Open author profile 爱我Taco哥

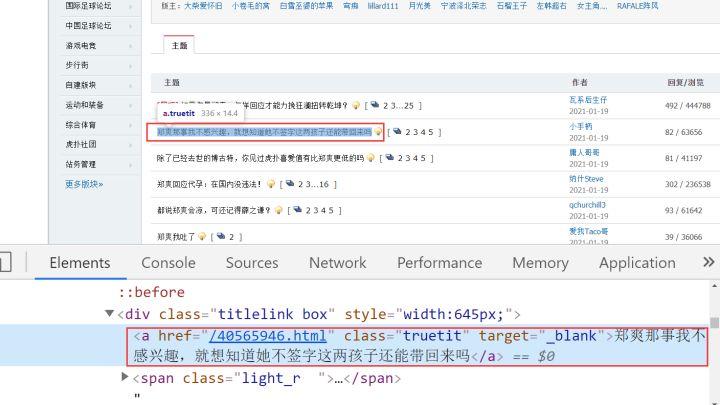tap(589, 231)
